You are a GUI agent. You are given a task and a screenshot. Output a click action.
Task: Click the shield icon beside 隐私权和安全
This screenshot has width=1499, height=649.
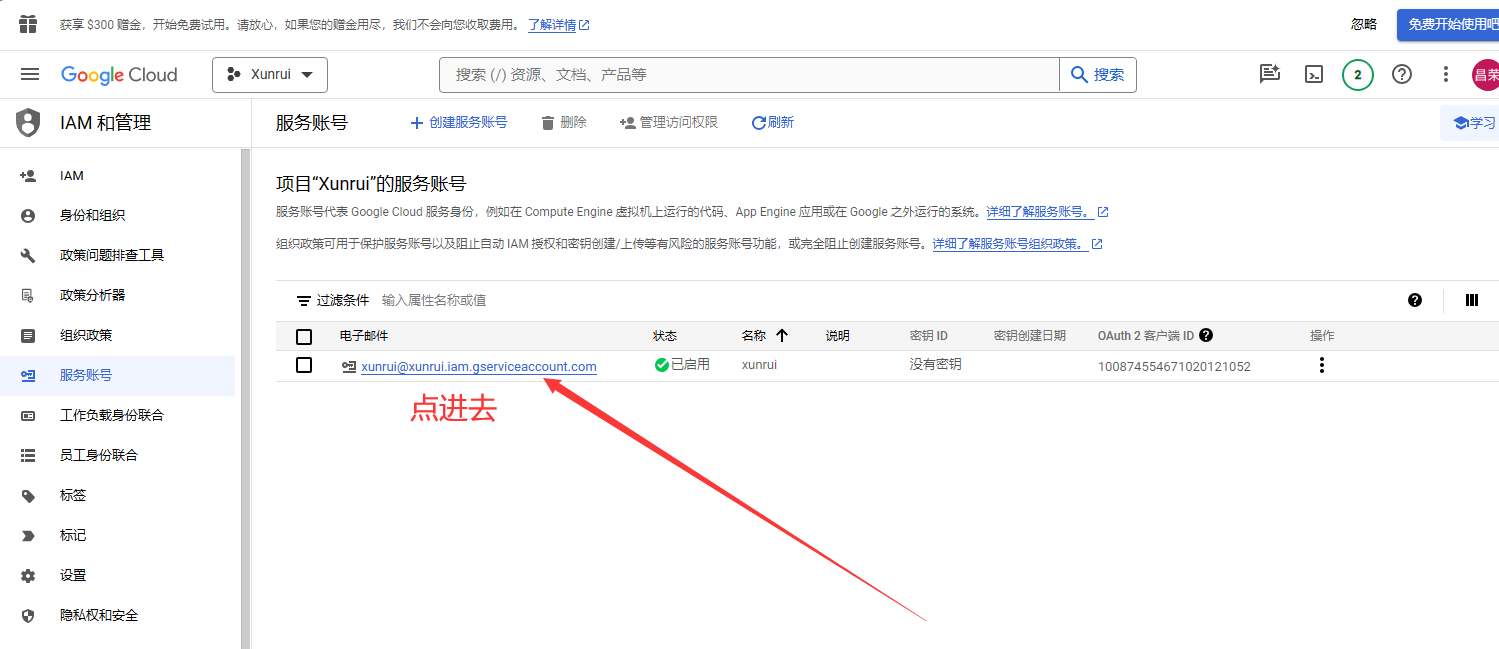(28, 615)
